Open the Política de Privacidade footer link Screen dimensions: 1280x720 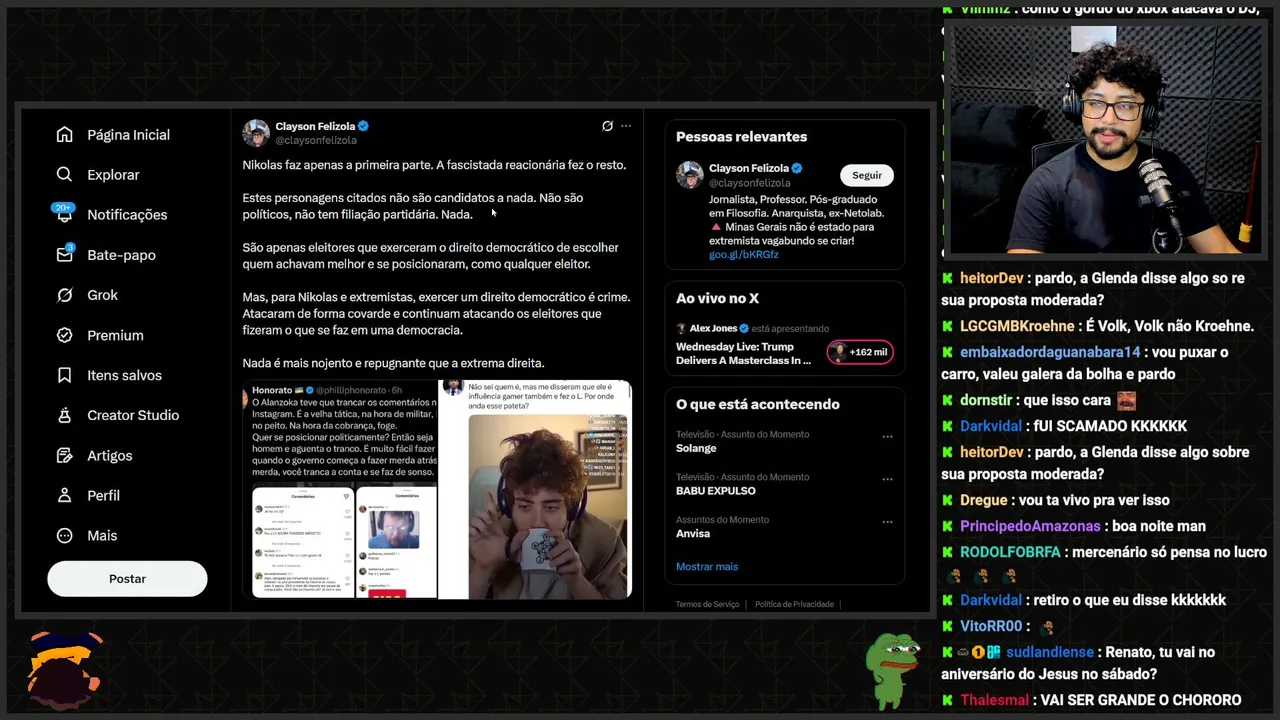(x=794, y=604)
